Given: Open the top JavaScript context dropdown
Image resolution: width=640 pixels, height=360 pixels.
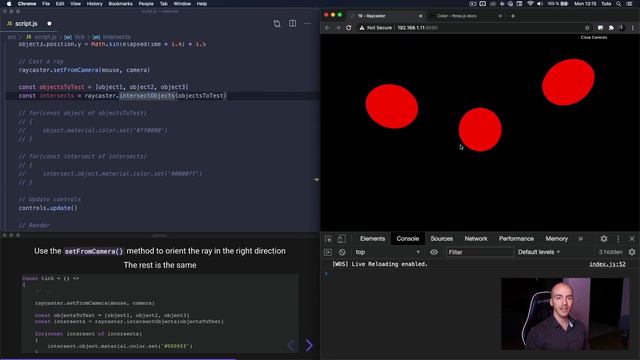Looking at the screenshot, I should click(x=387, y=252).
